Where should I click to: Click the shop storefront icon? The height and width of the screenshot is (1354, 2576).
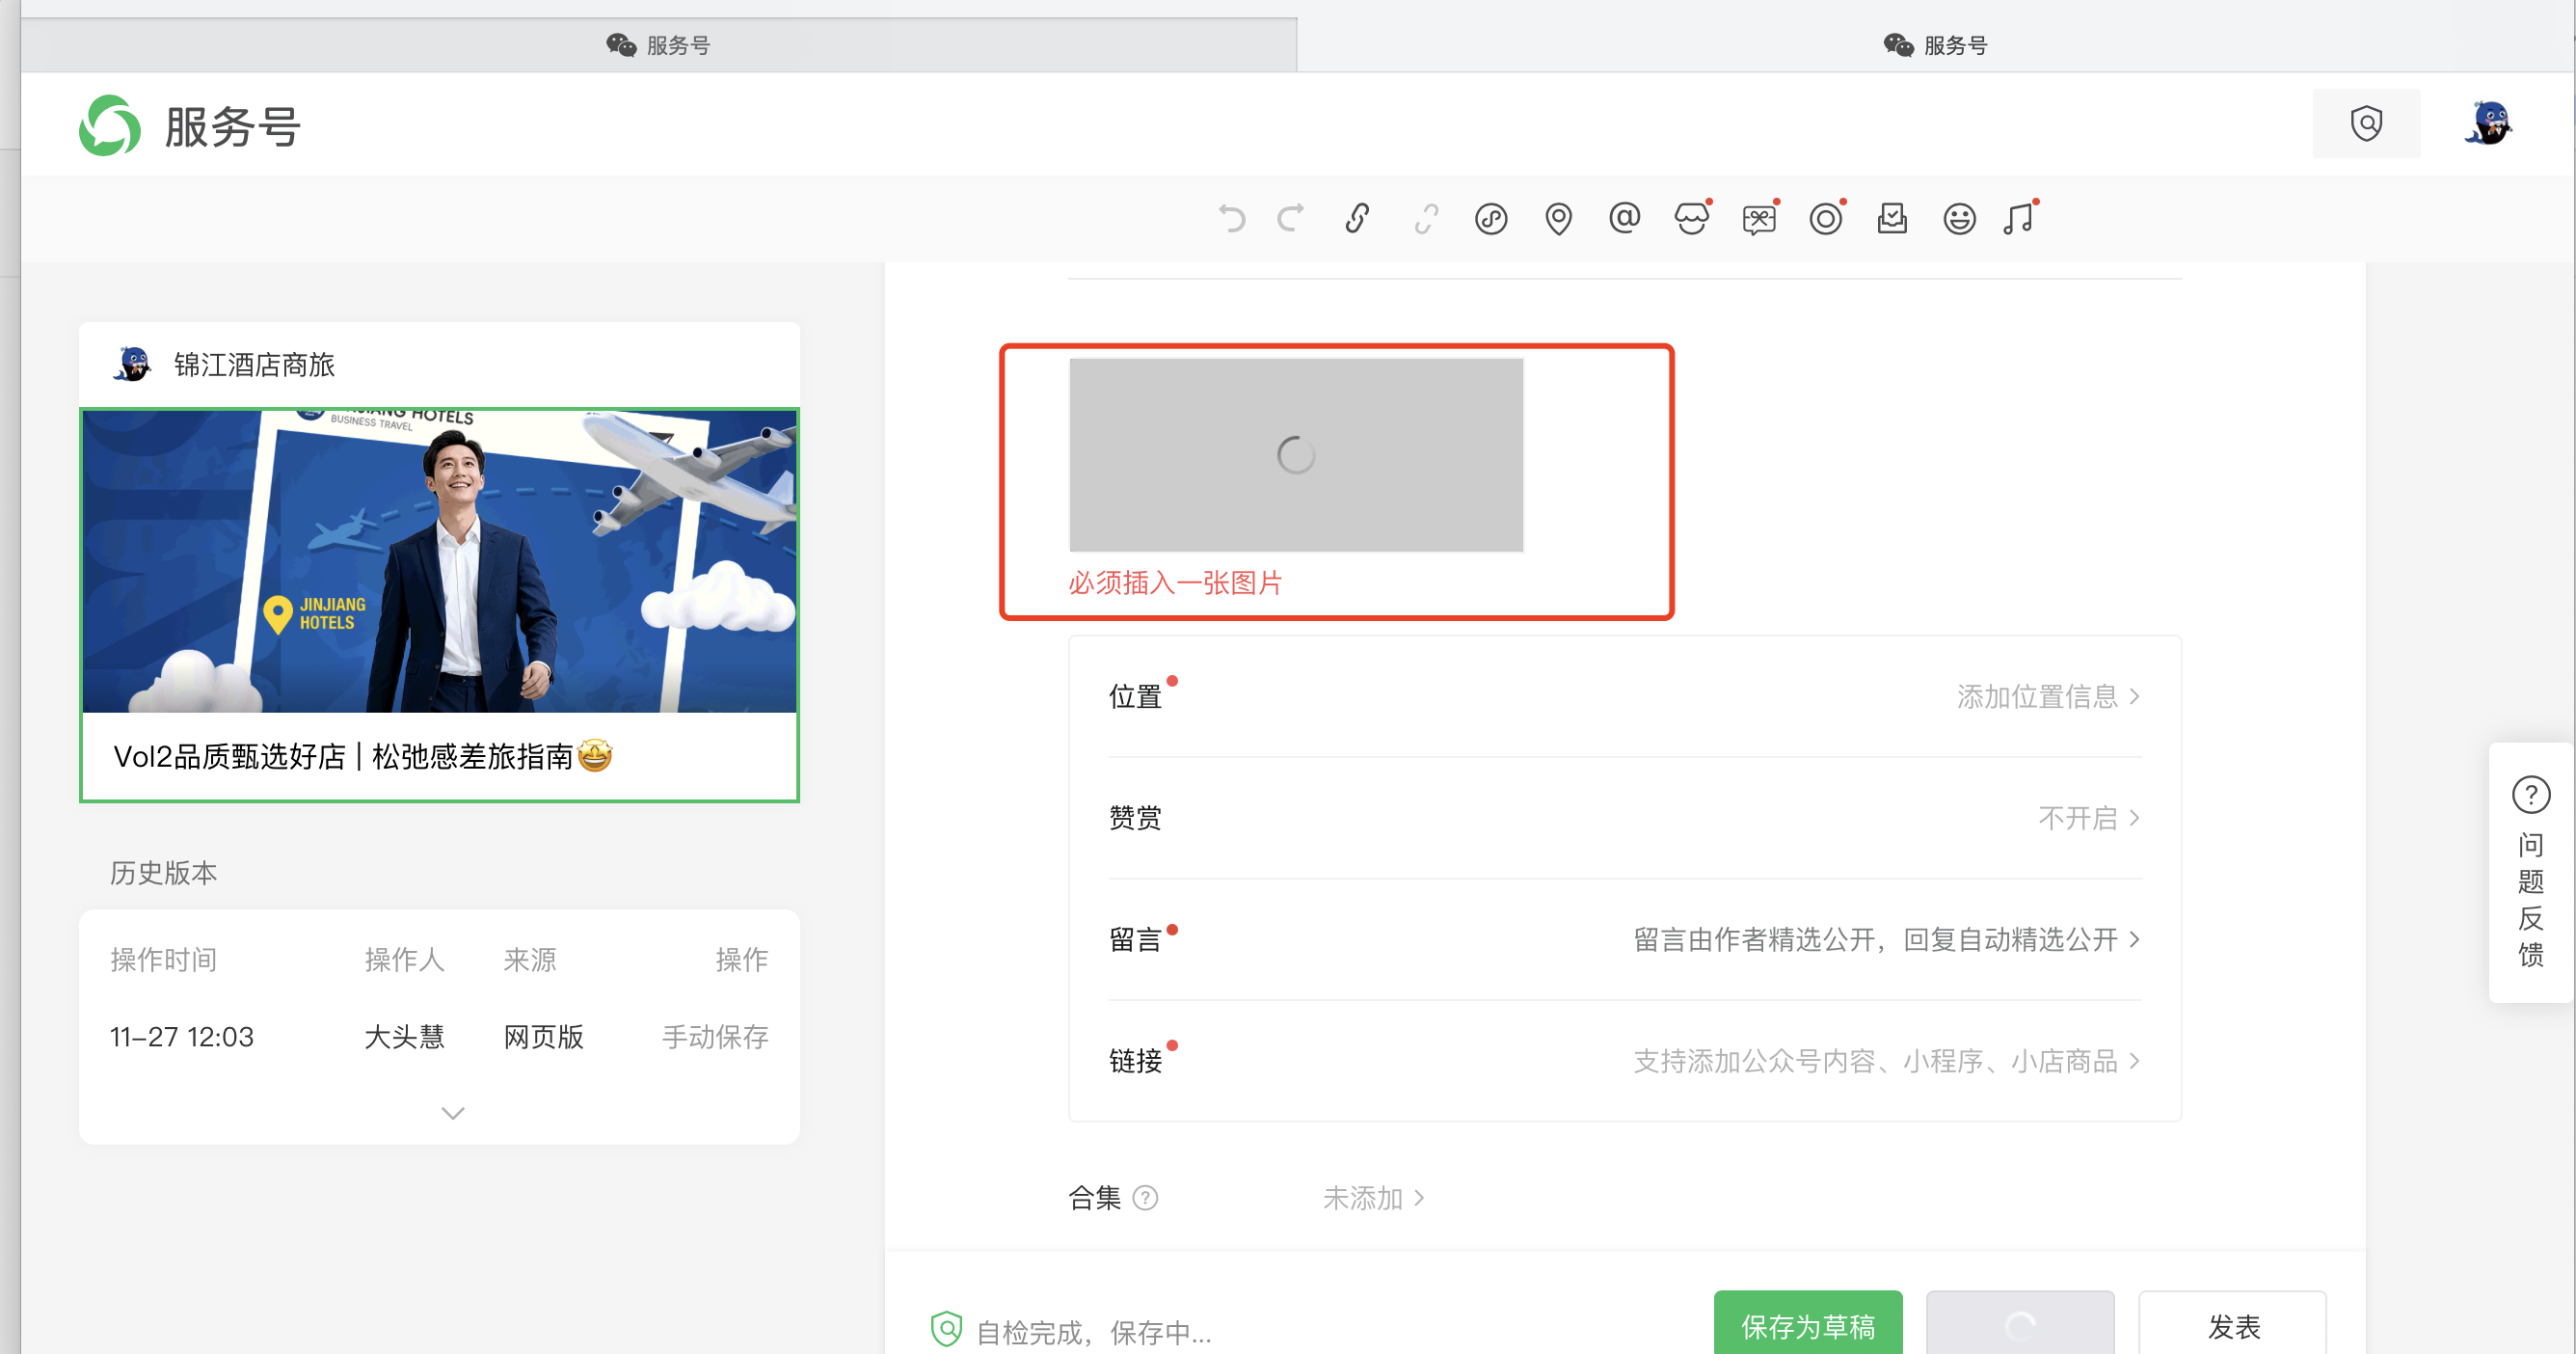1691,218
